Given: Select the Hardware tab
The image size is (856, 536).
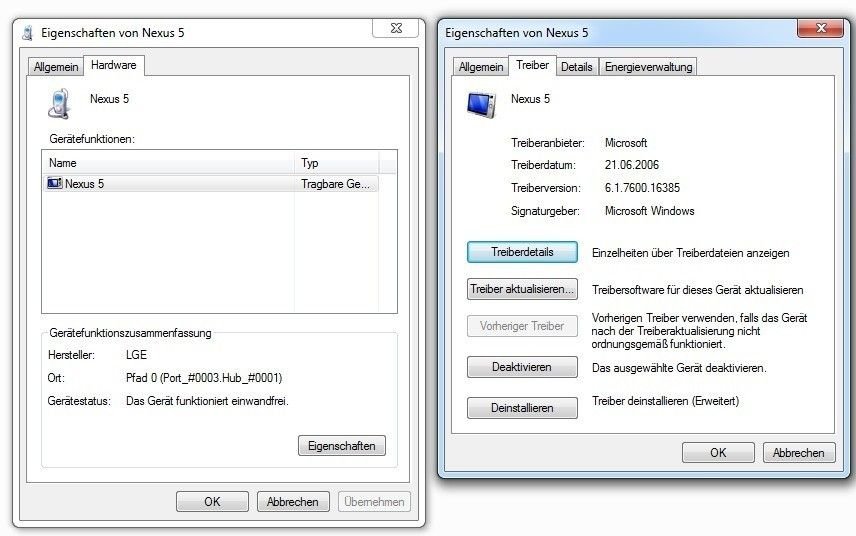Looking at the screenshot, I should point(114,65).
